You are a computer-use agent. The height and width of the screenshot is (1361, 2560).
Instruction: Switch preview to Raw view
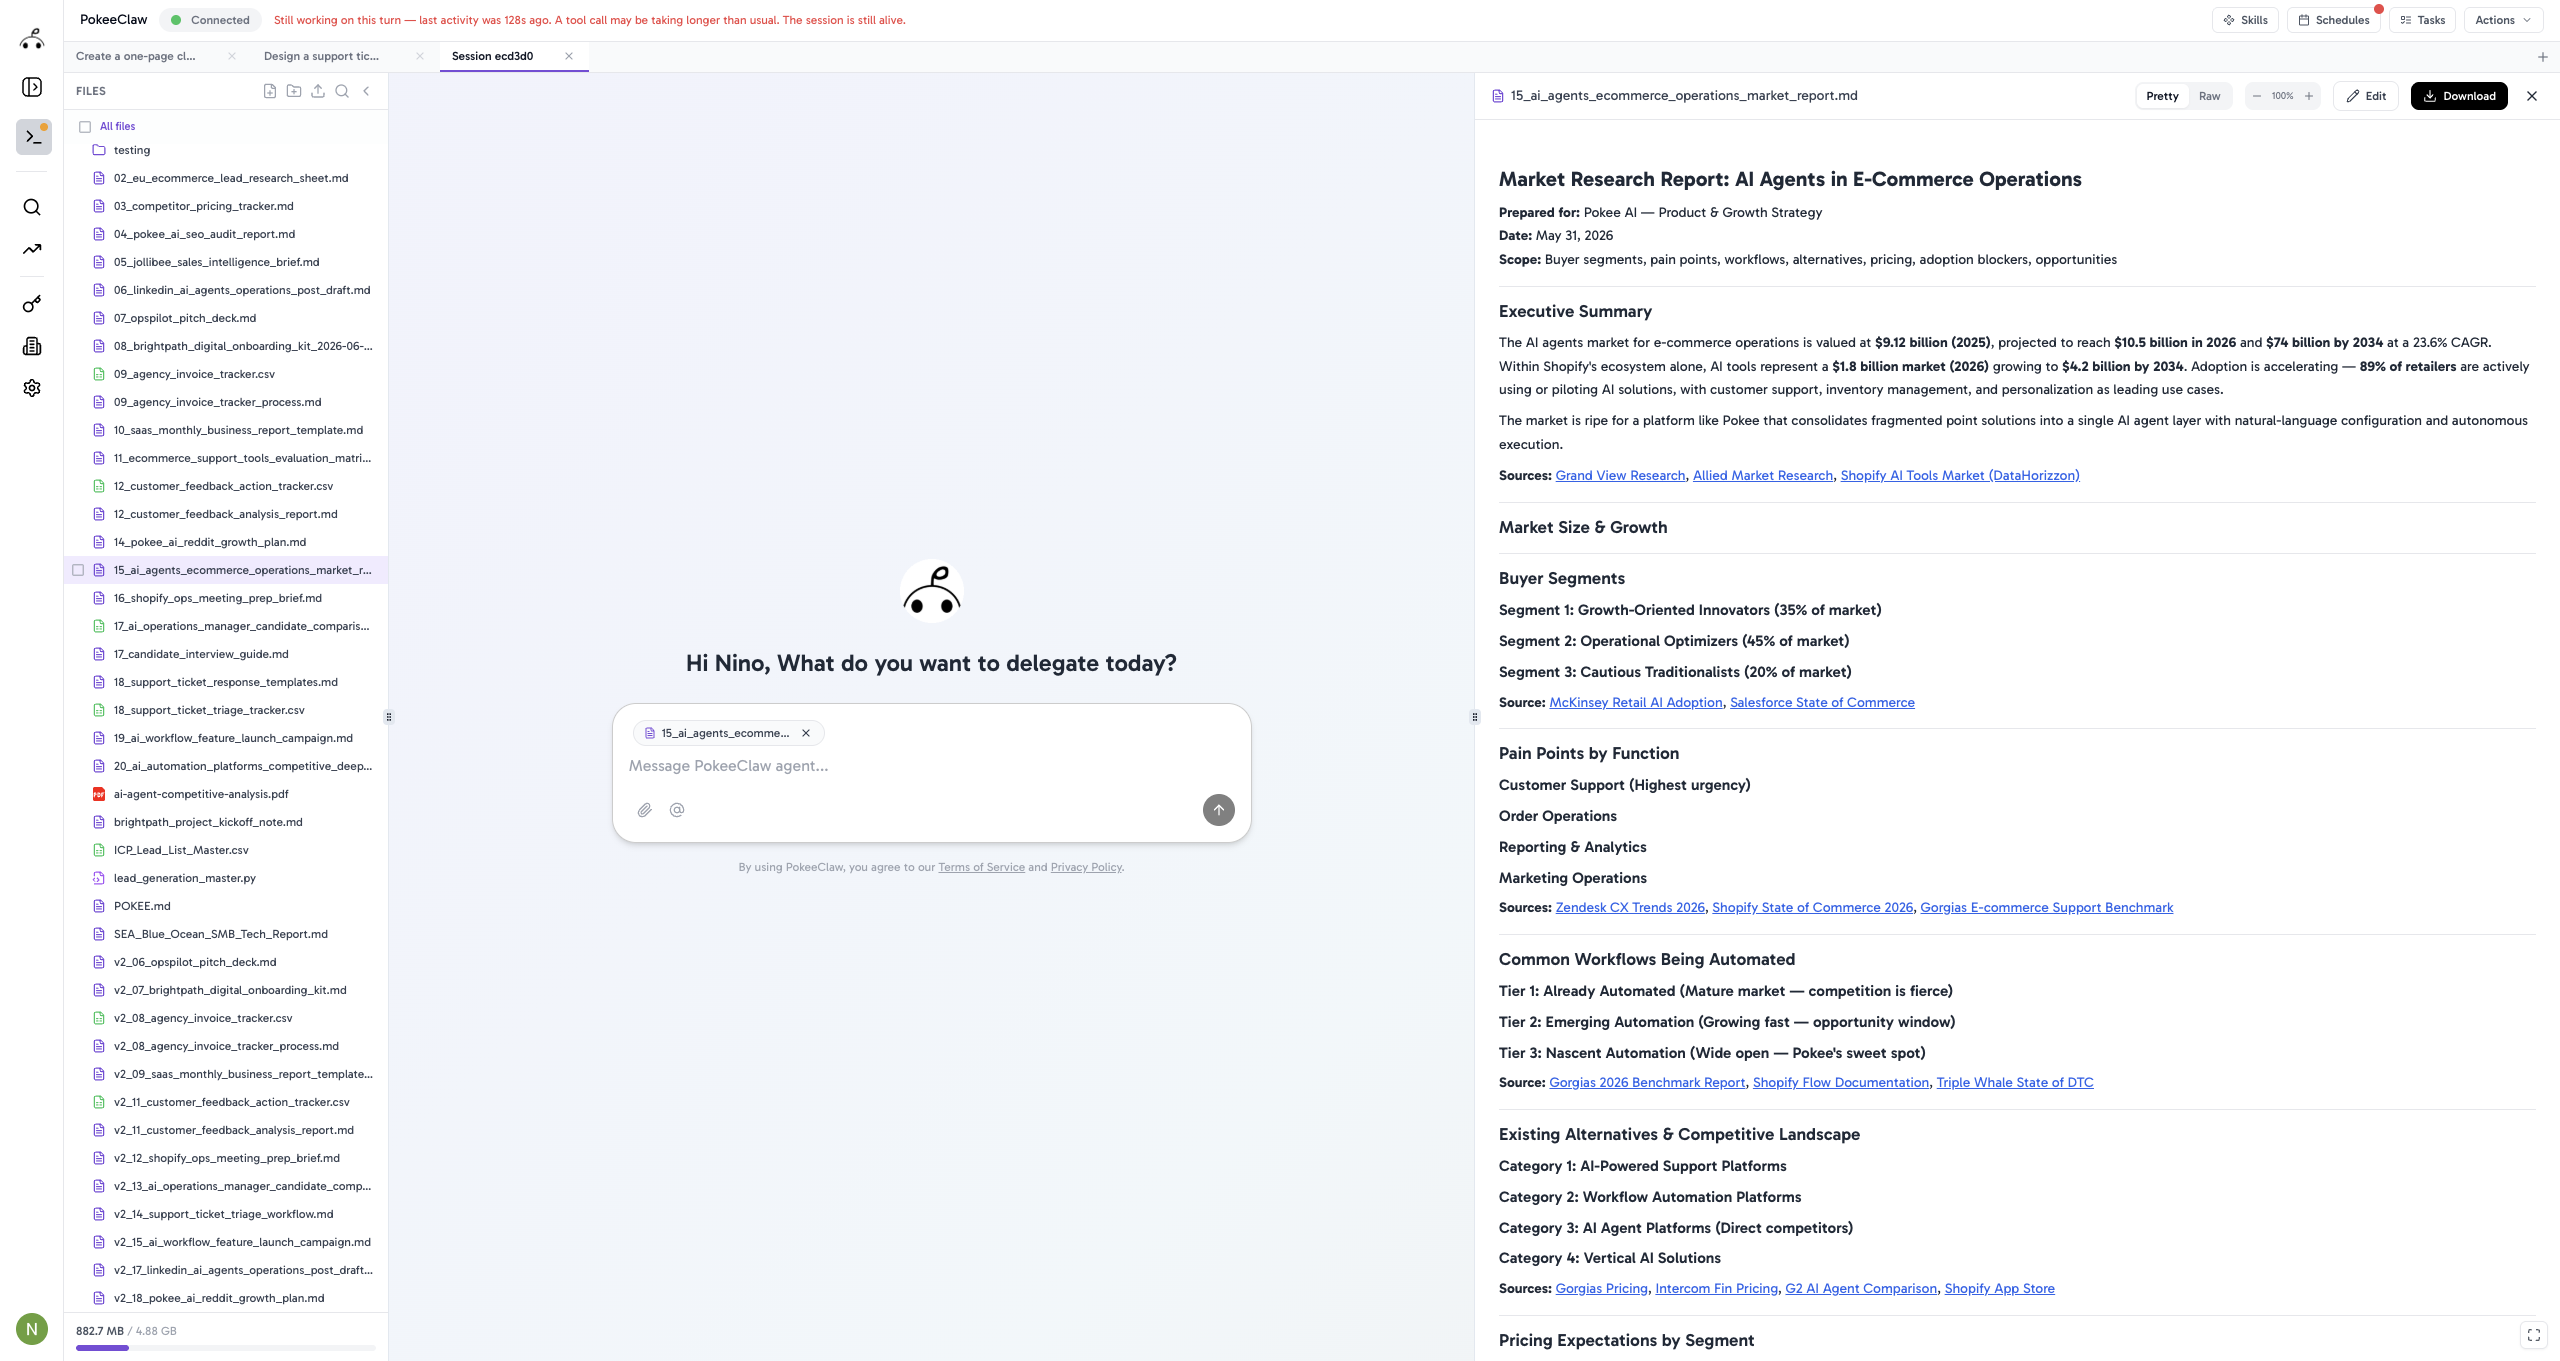click(2210, 96)
